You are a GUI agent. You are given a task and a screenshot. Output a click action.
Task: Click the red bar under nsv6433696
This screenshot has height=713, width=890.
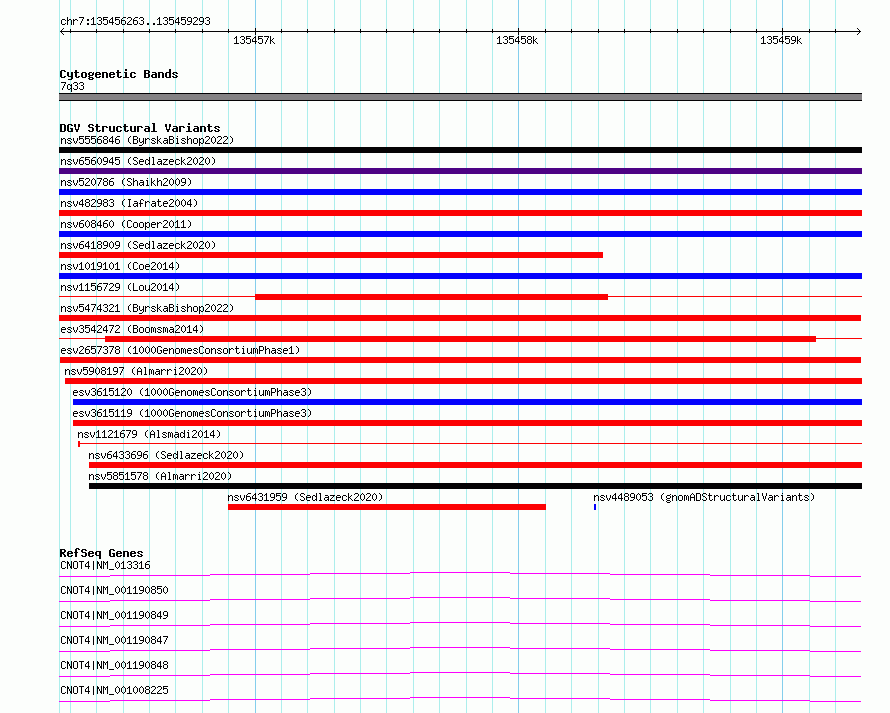475,465
